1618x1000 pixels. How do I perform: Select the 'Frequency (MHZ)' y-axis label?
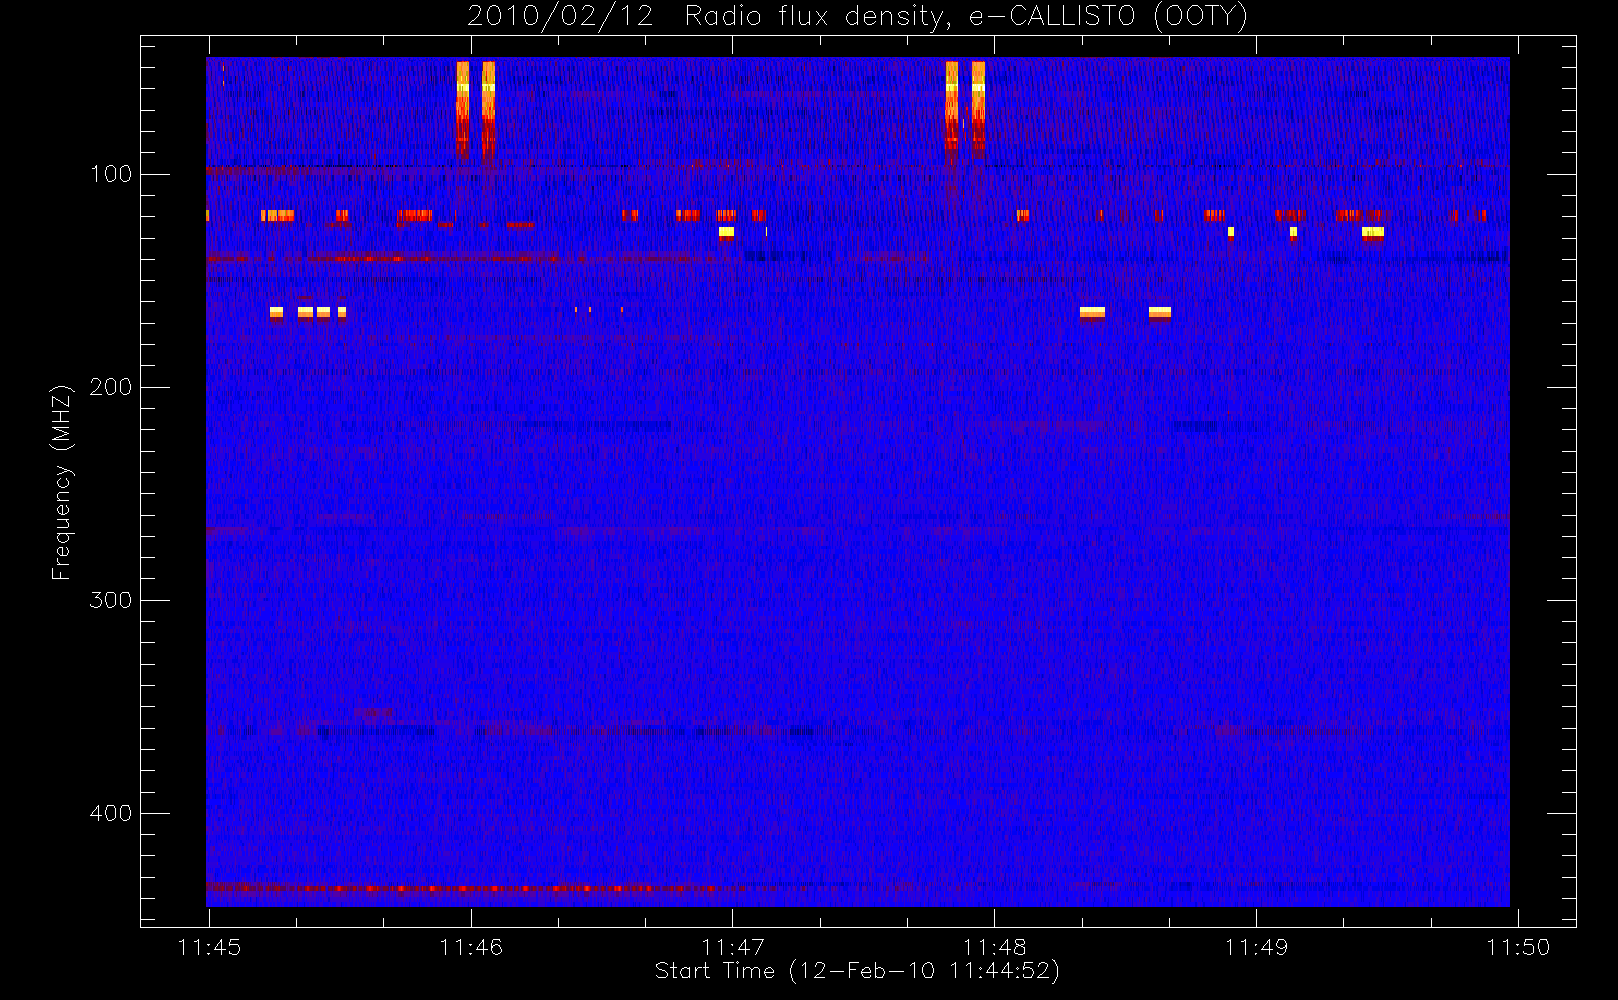point(62,482)
